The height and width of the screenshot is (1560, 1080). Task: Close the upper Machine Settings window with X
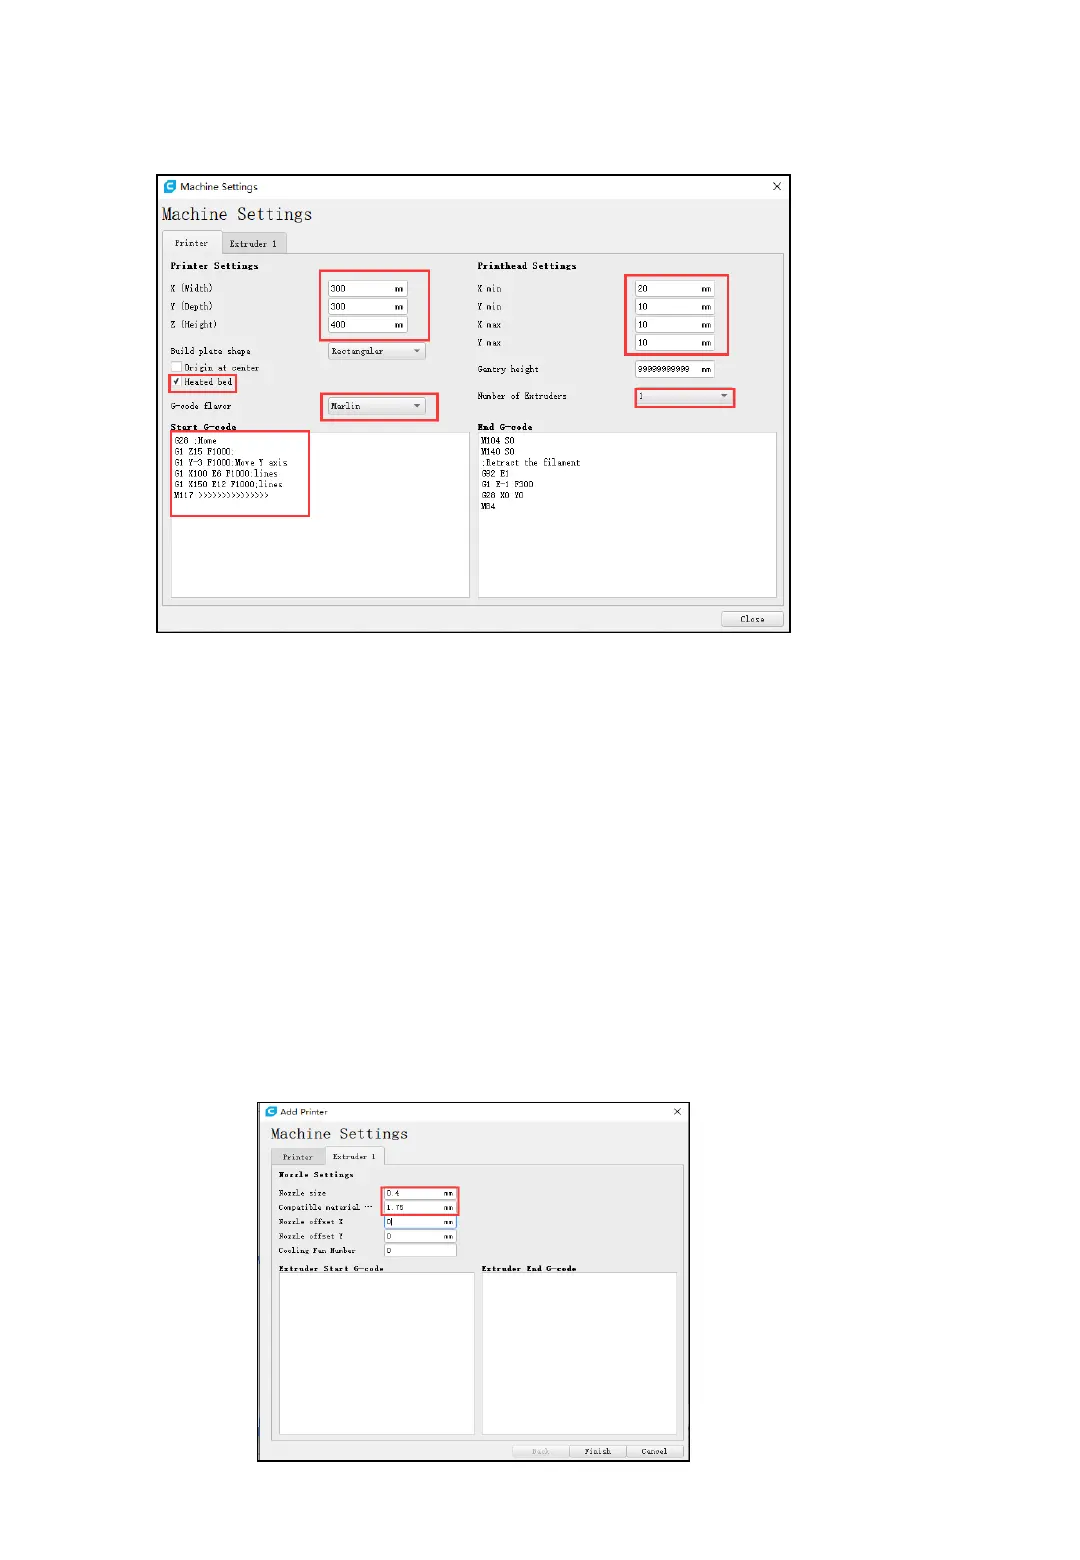tap(777, 186)
